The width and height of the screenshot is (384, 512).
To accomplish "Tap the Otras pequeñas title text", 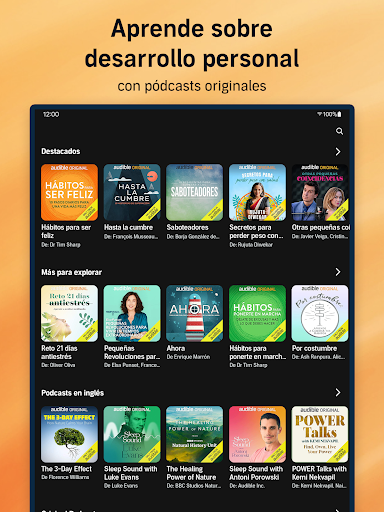I will click(321, 227).
